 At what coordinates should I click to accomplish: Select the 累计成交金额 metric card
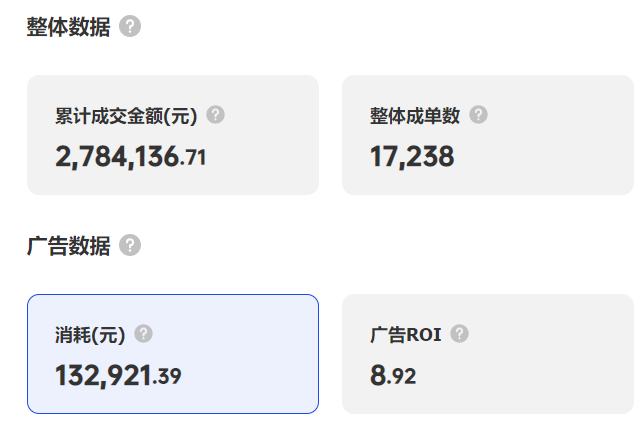(x=173, y=135)
